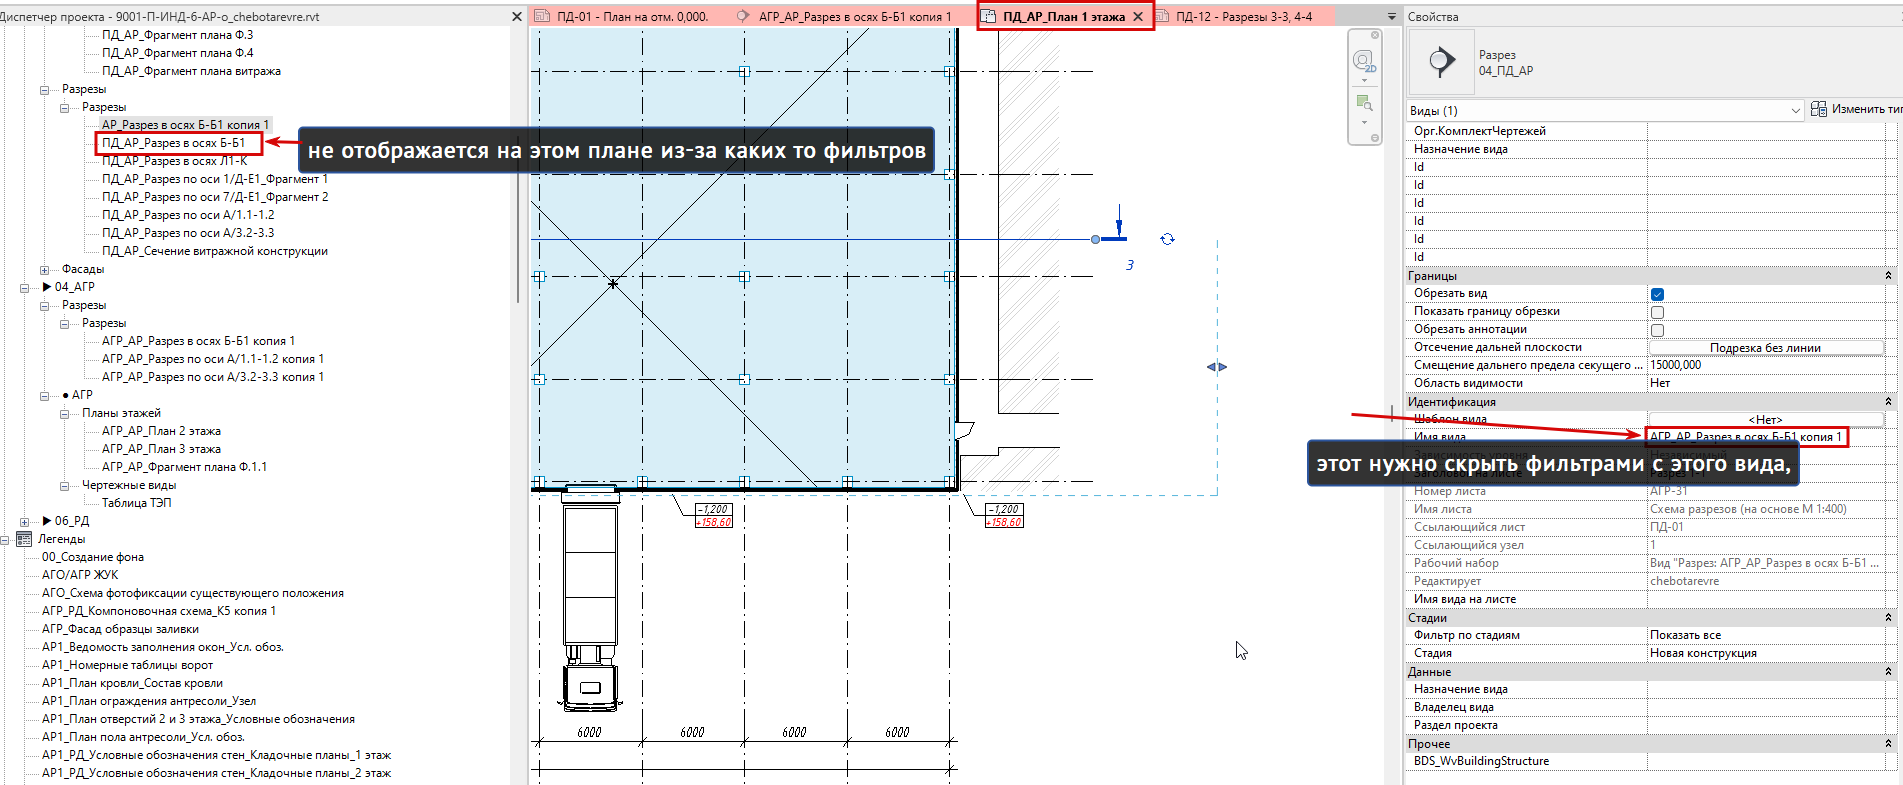
Task: Collapse the 04_АГР tree node
Action: [x=25, y=287]
